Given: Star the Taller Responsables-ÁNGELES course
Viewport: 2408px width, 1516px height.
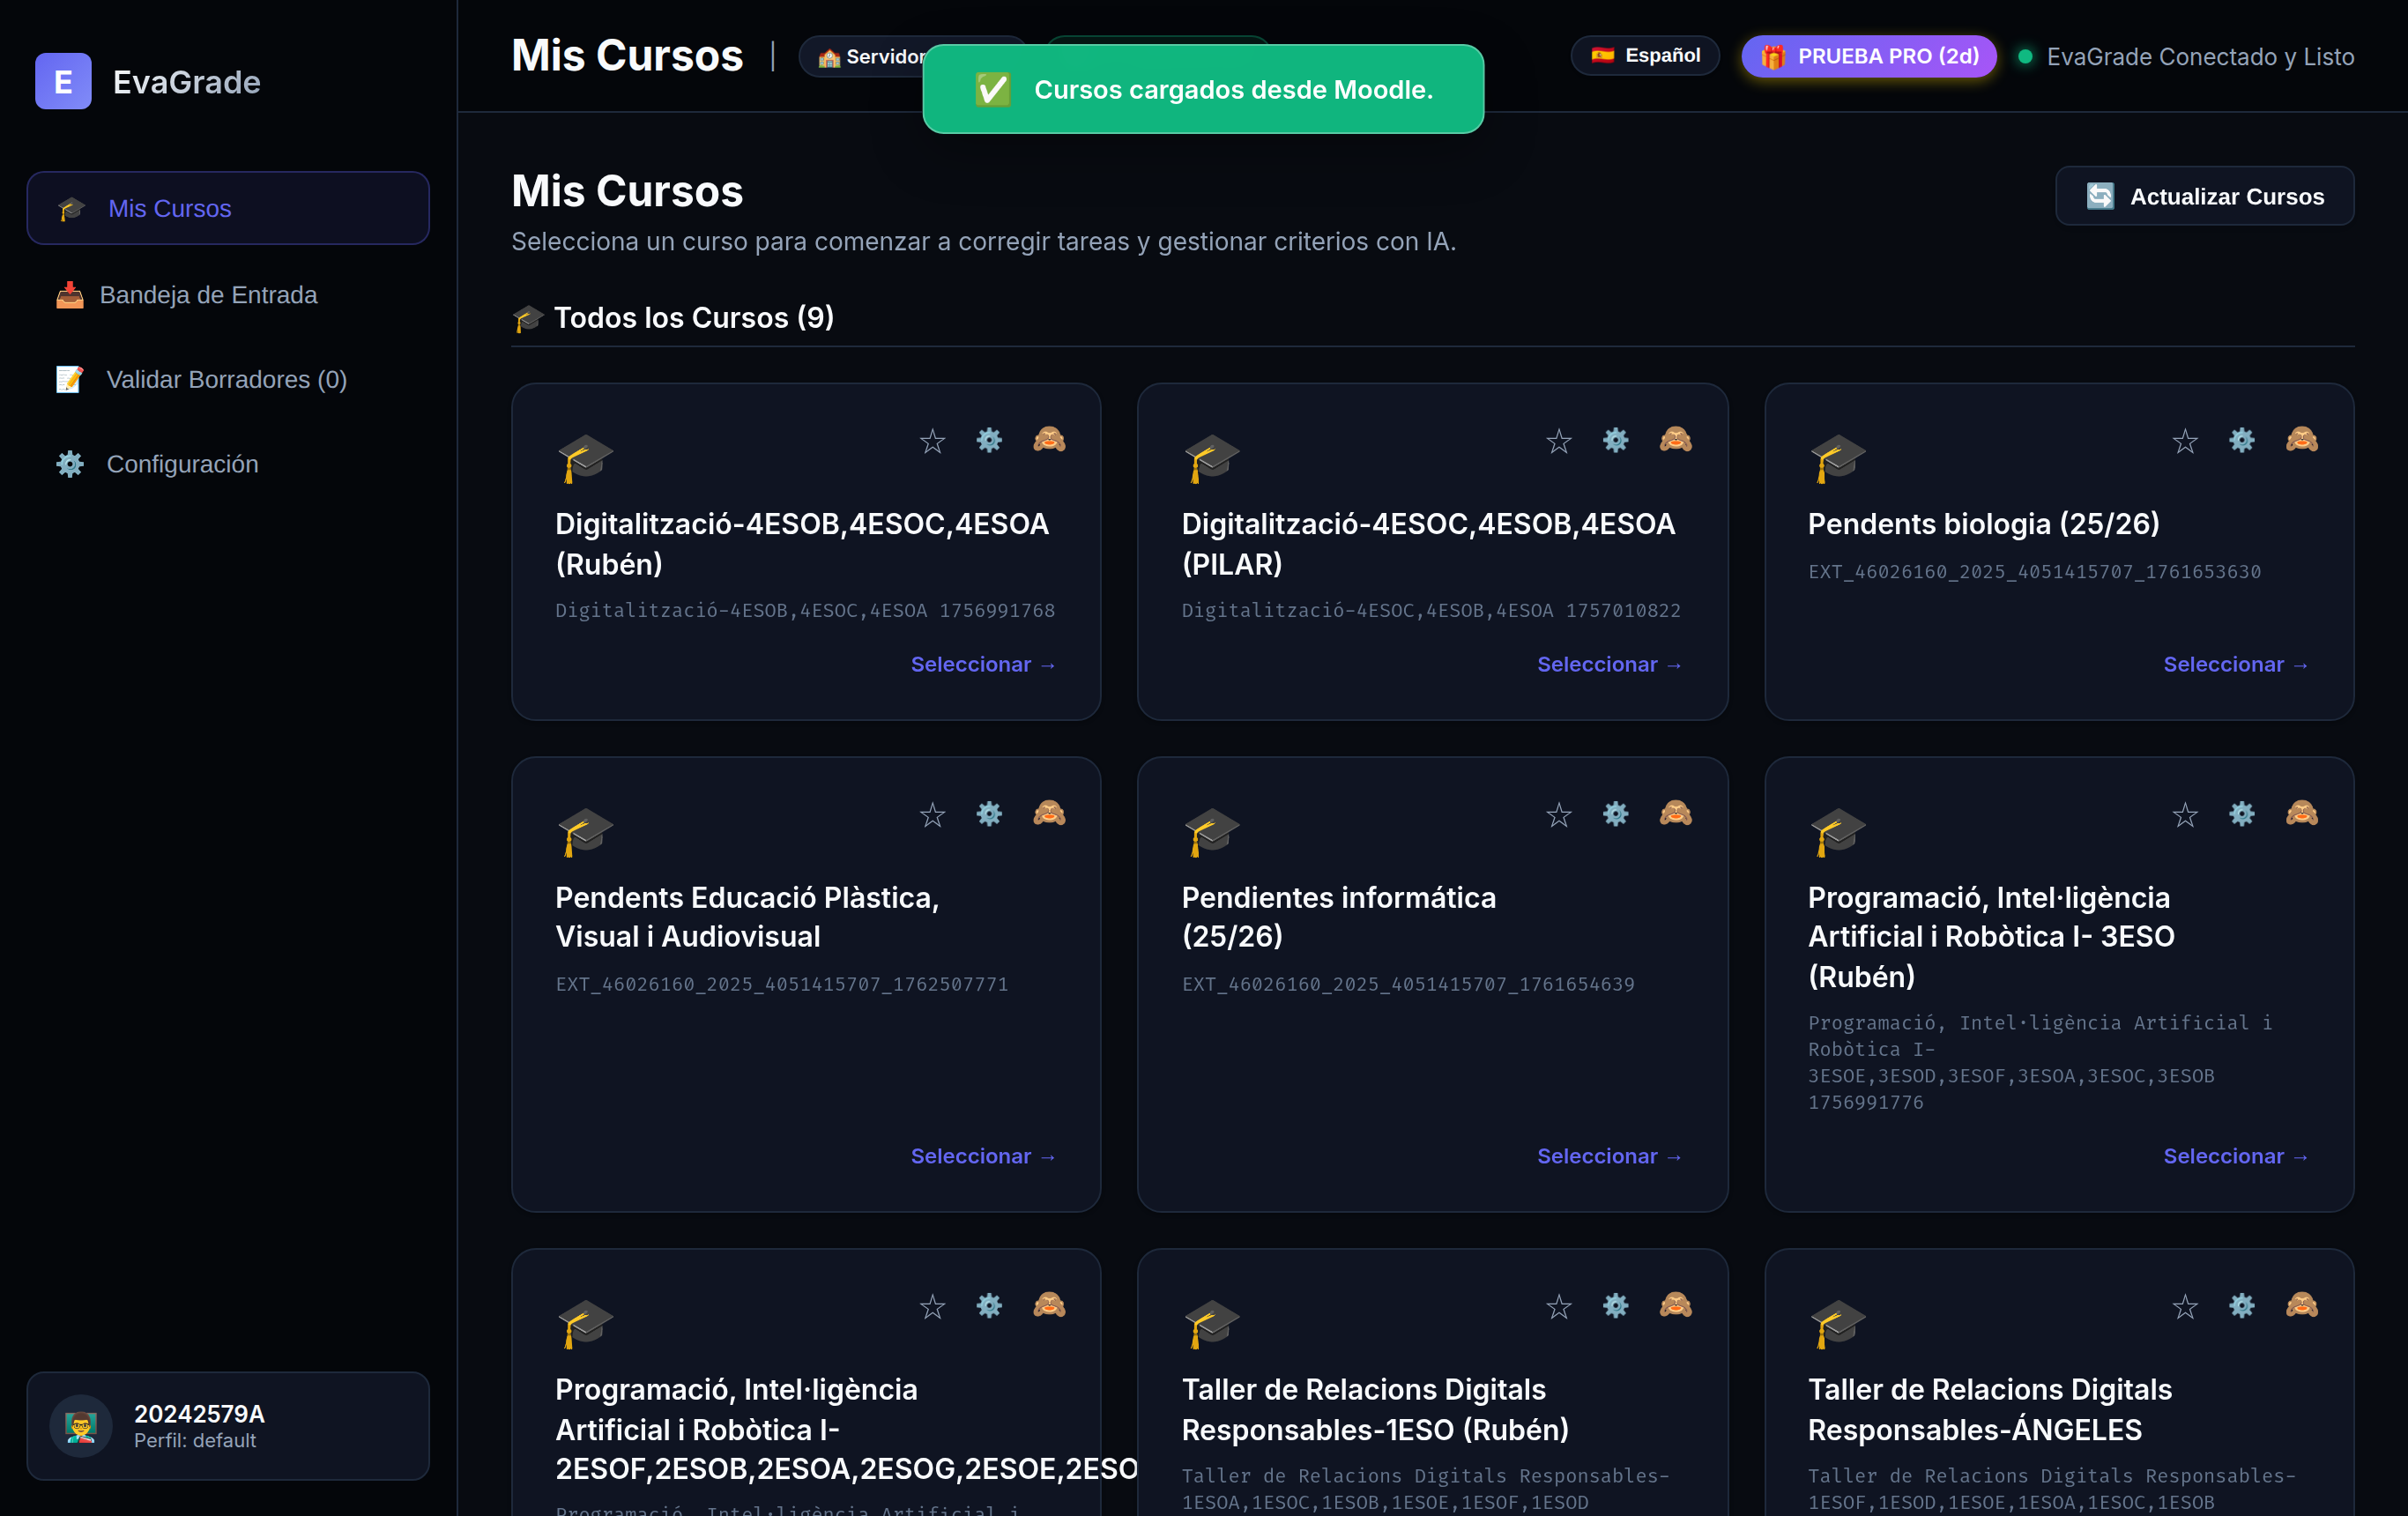Looking at the screenshot, I should [x=2184, y=1307].
